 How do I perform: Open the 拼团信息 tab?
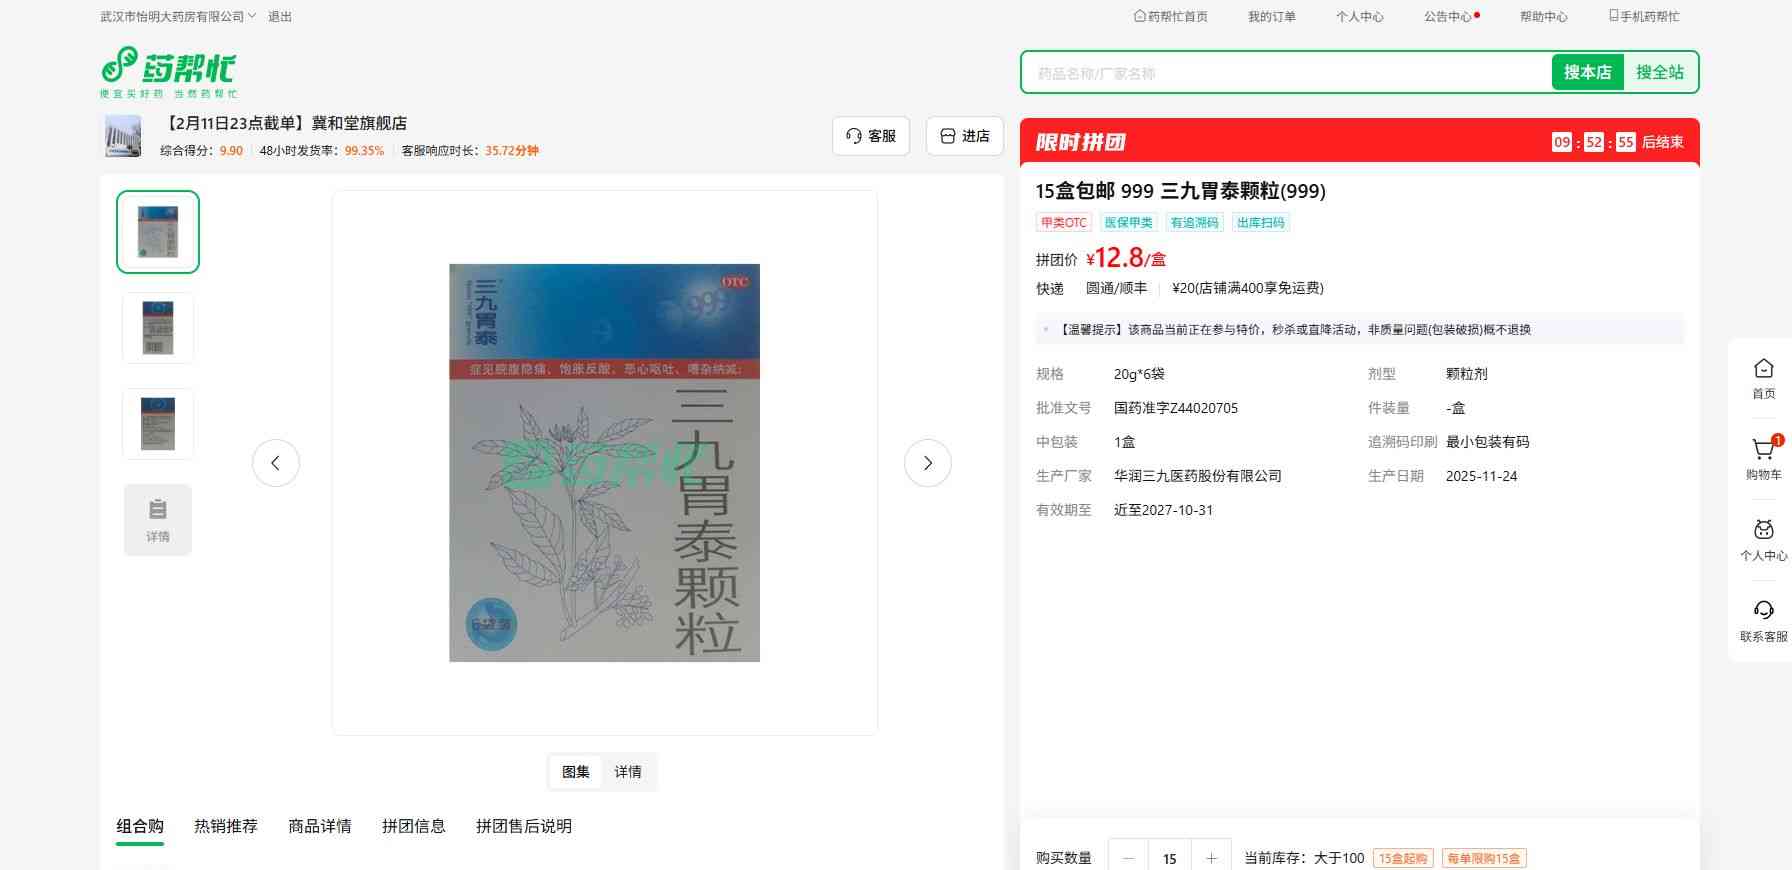413,826
